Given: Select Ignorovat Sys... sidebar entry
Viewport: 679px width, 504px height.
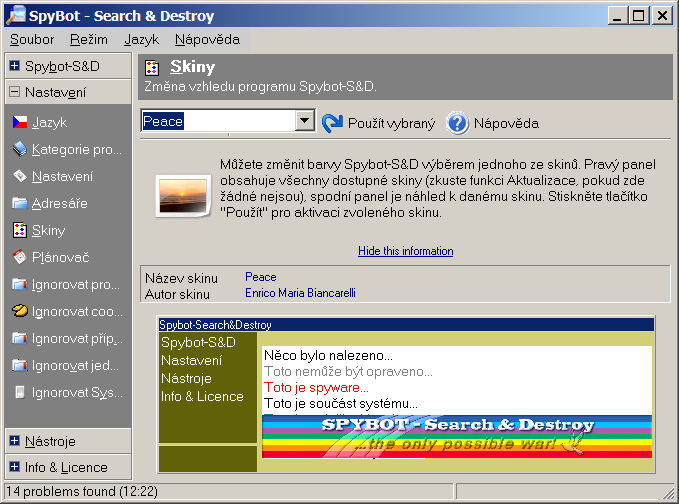Looking at the screenshot, I should coord(77,392).
